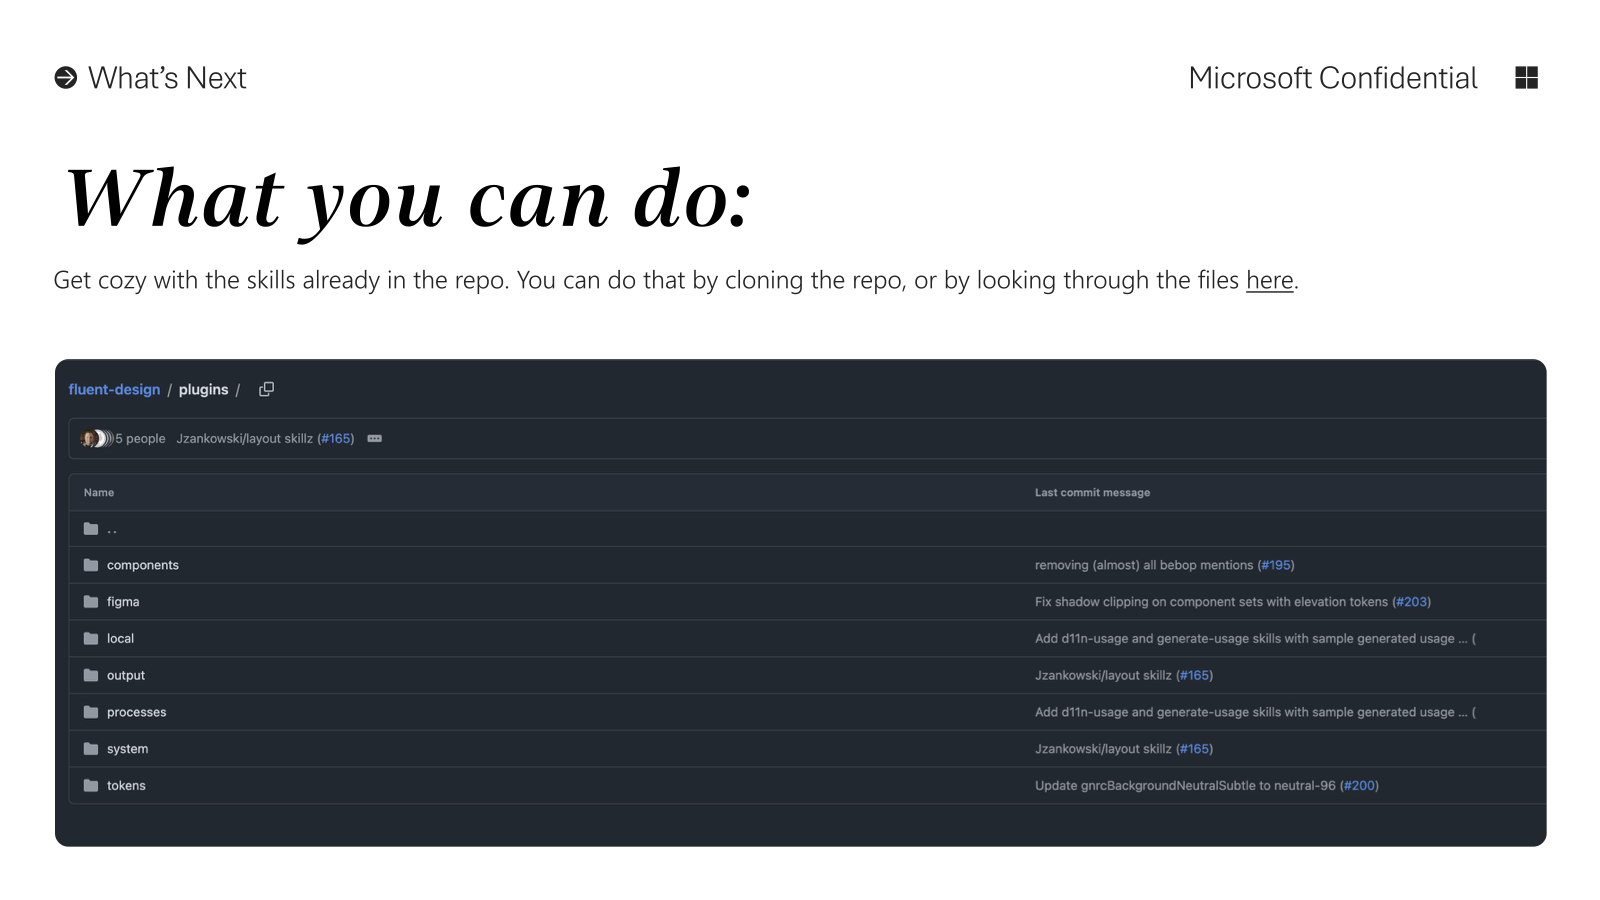
Task: Click the tokens folder icon
Action: pos(91,785)
